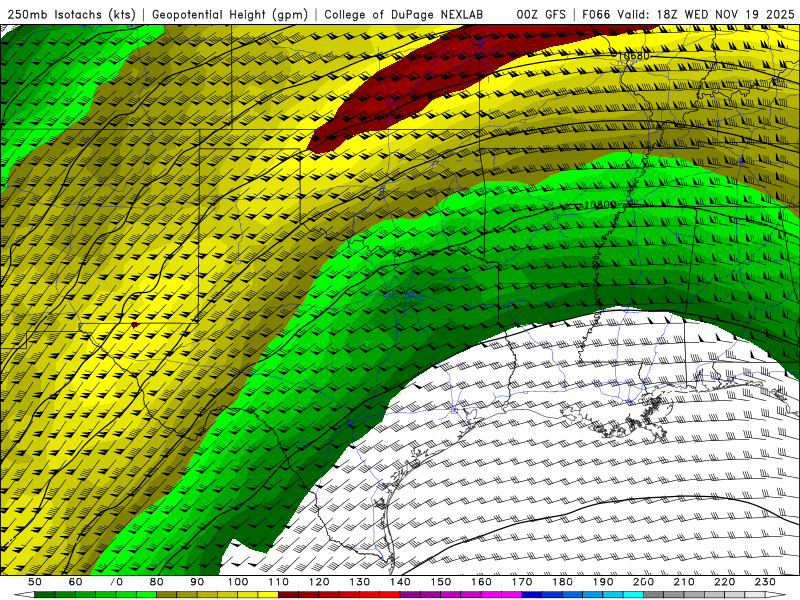
Task: Click the 180 value on the color scale
Action: pos(562,582)
